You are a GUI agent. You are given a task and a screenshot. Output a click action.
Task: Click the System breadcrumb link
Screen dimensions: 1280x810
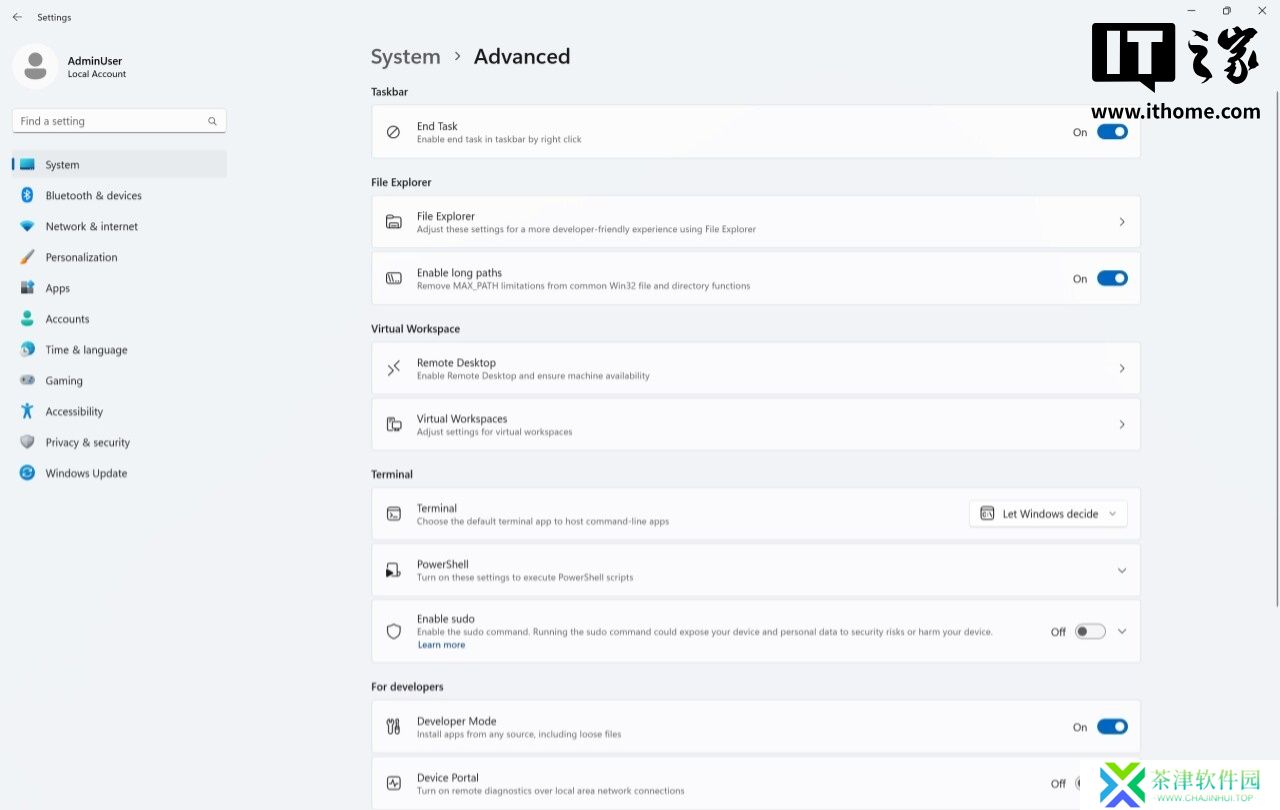[x=405, y=57]
